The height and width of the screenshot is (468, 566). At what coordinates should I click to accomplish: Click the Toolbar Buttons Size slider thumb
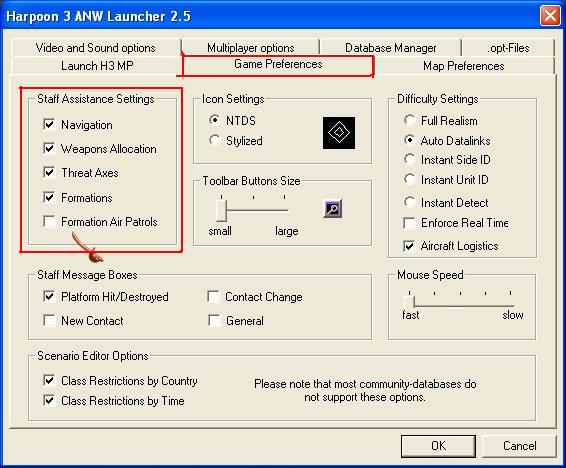[221, 210]
